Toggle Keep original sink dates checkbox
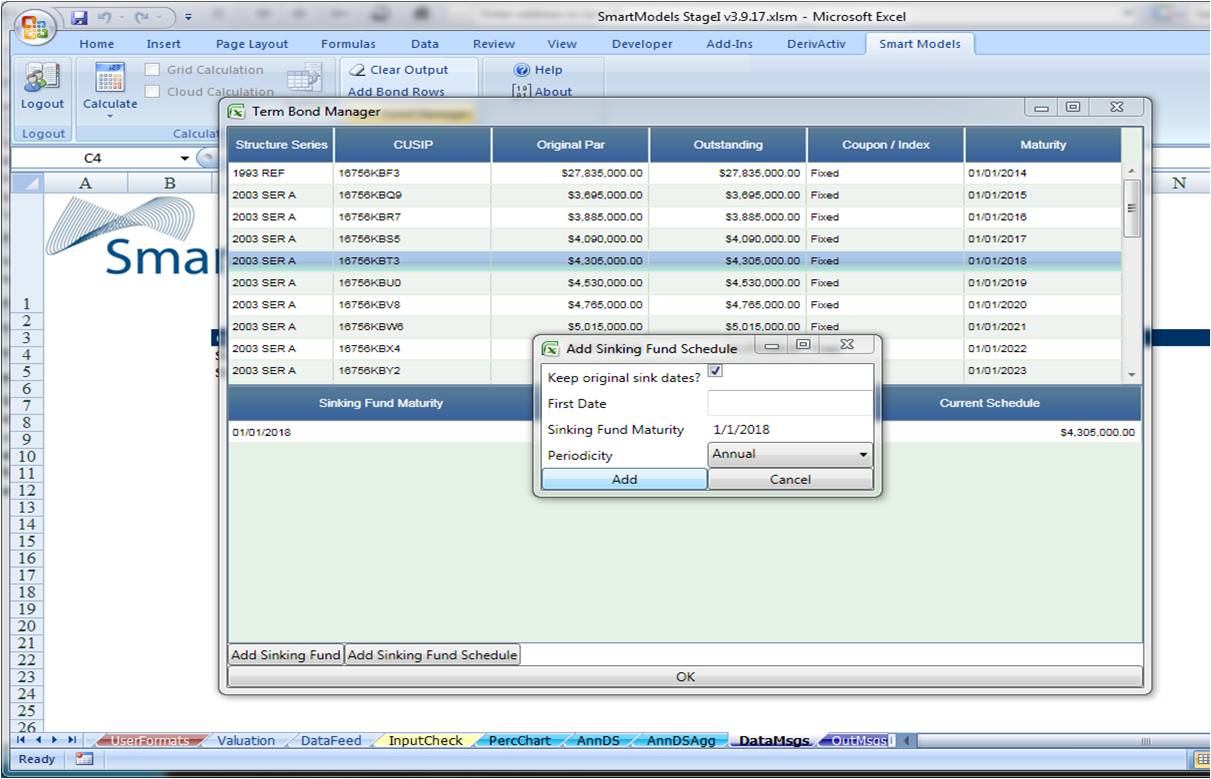The height and width of the screenshot is (779, 1211). coord(716,371)
